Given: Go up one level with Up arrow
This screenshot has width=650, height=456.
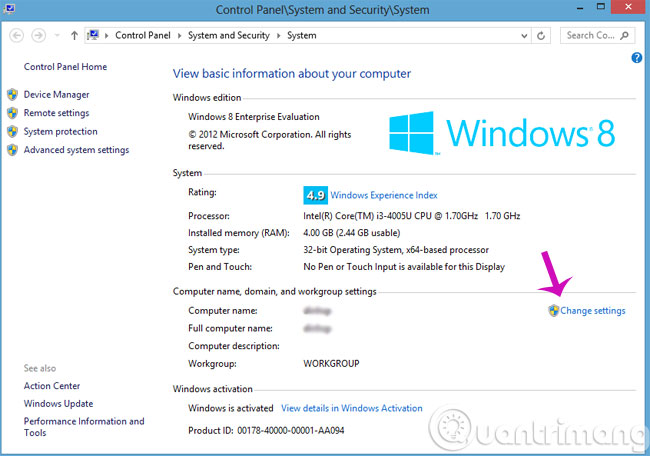Looking at the screenshot, I should point(74,36).
